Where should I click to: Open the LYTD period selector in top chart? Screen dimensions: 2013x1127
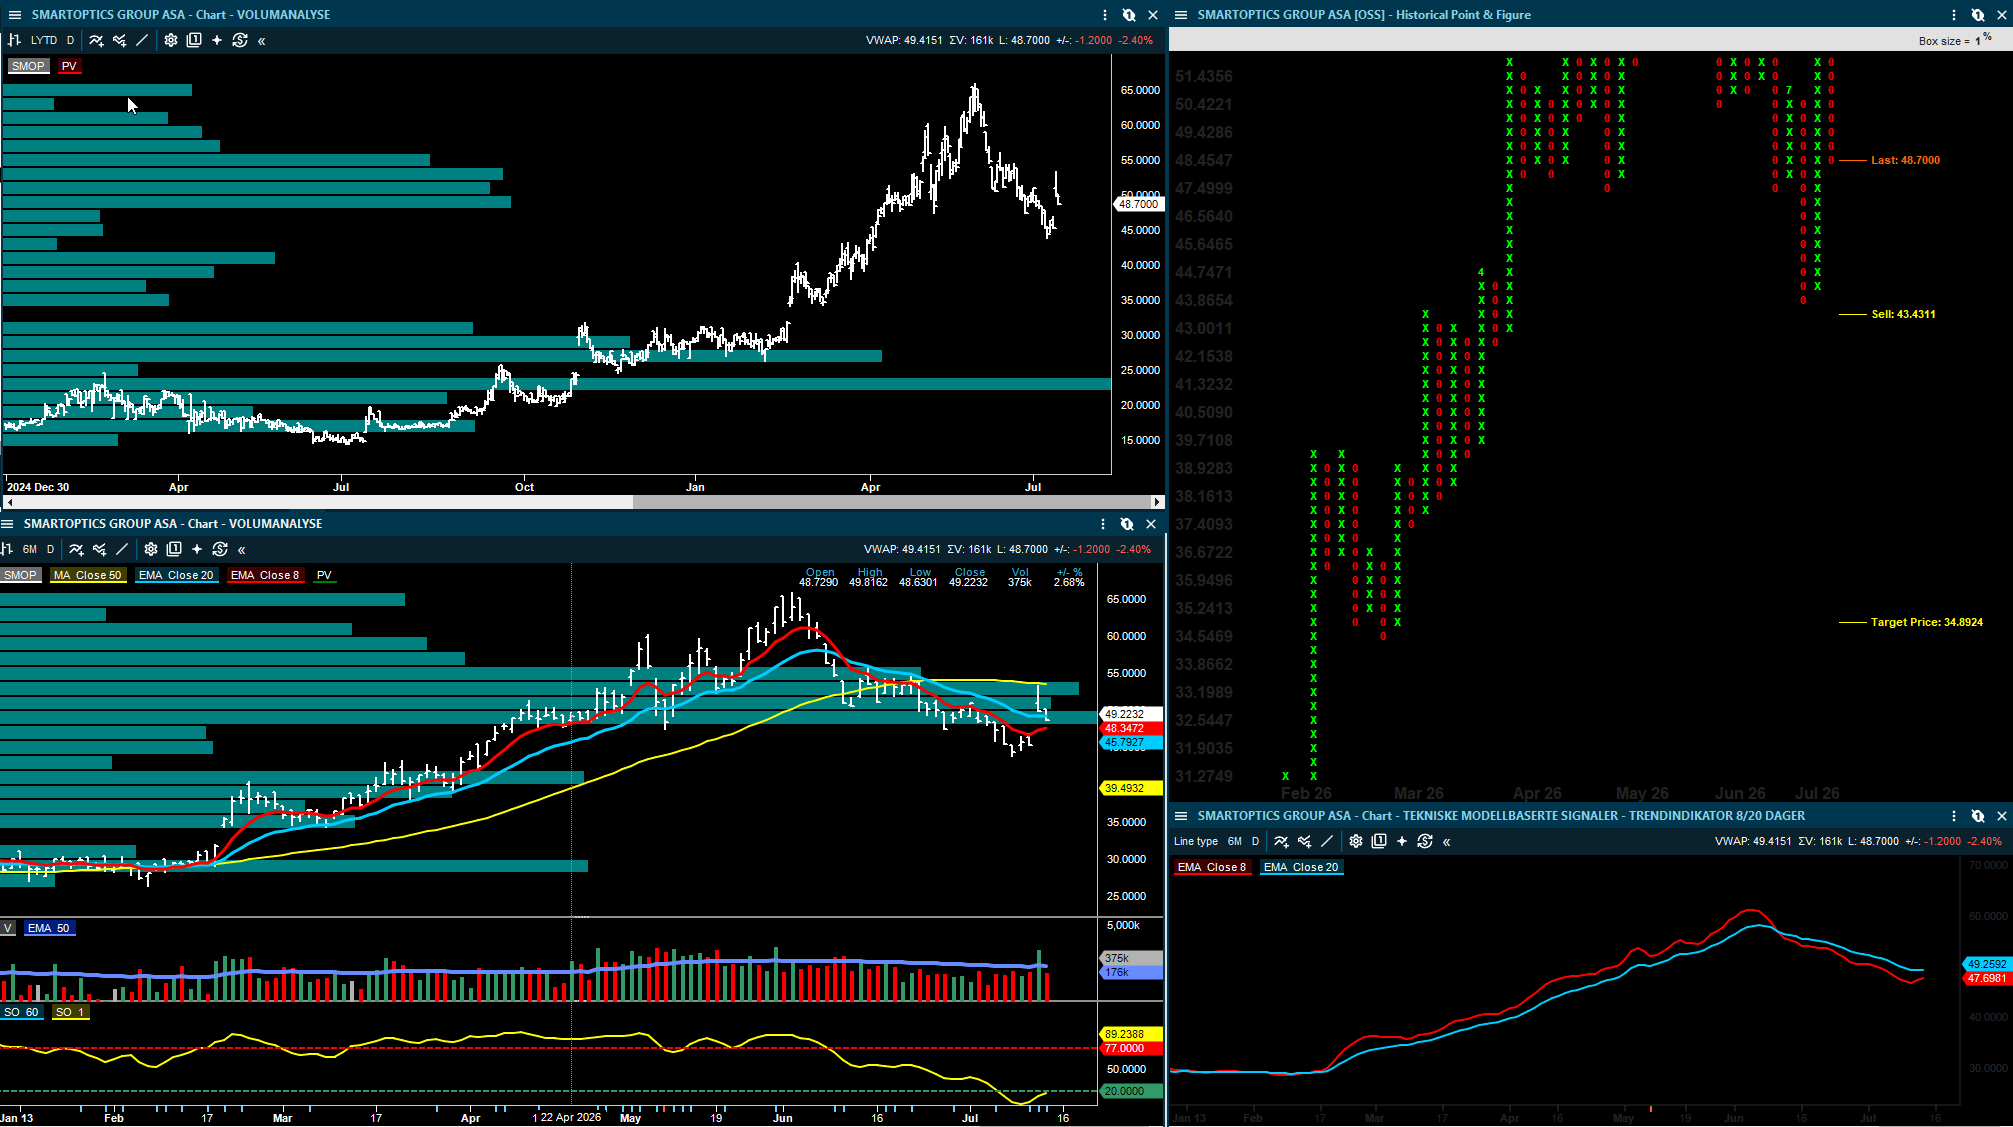[44, 40]
